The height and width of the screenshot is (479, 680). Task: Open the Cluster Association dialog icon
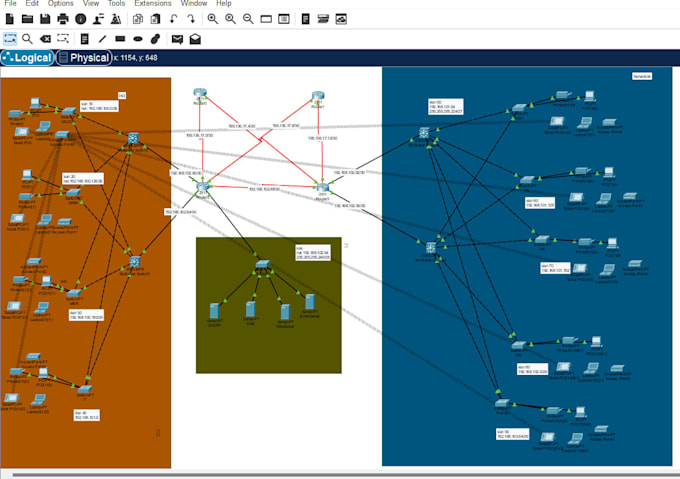coord(341,19)
